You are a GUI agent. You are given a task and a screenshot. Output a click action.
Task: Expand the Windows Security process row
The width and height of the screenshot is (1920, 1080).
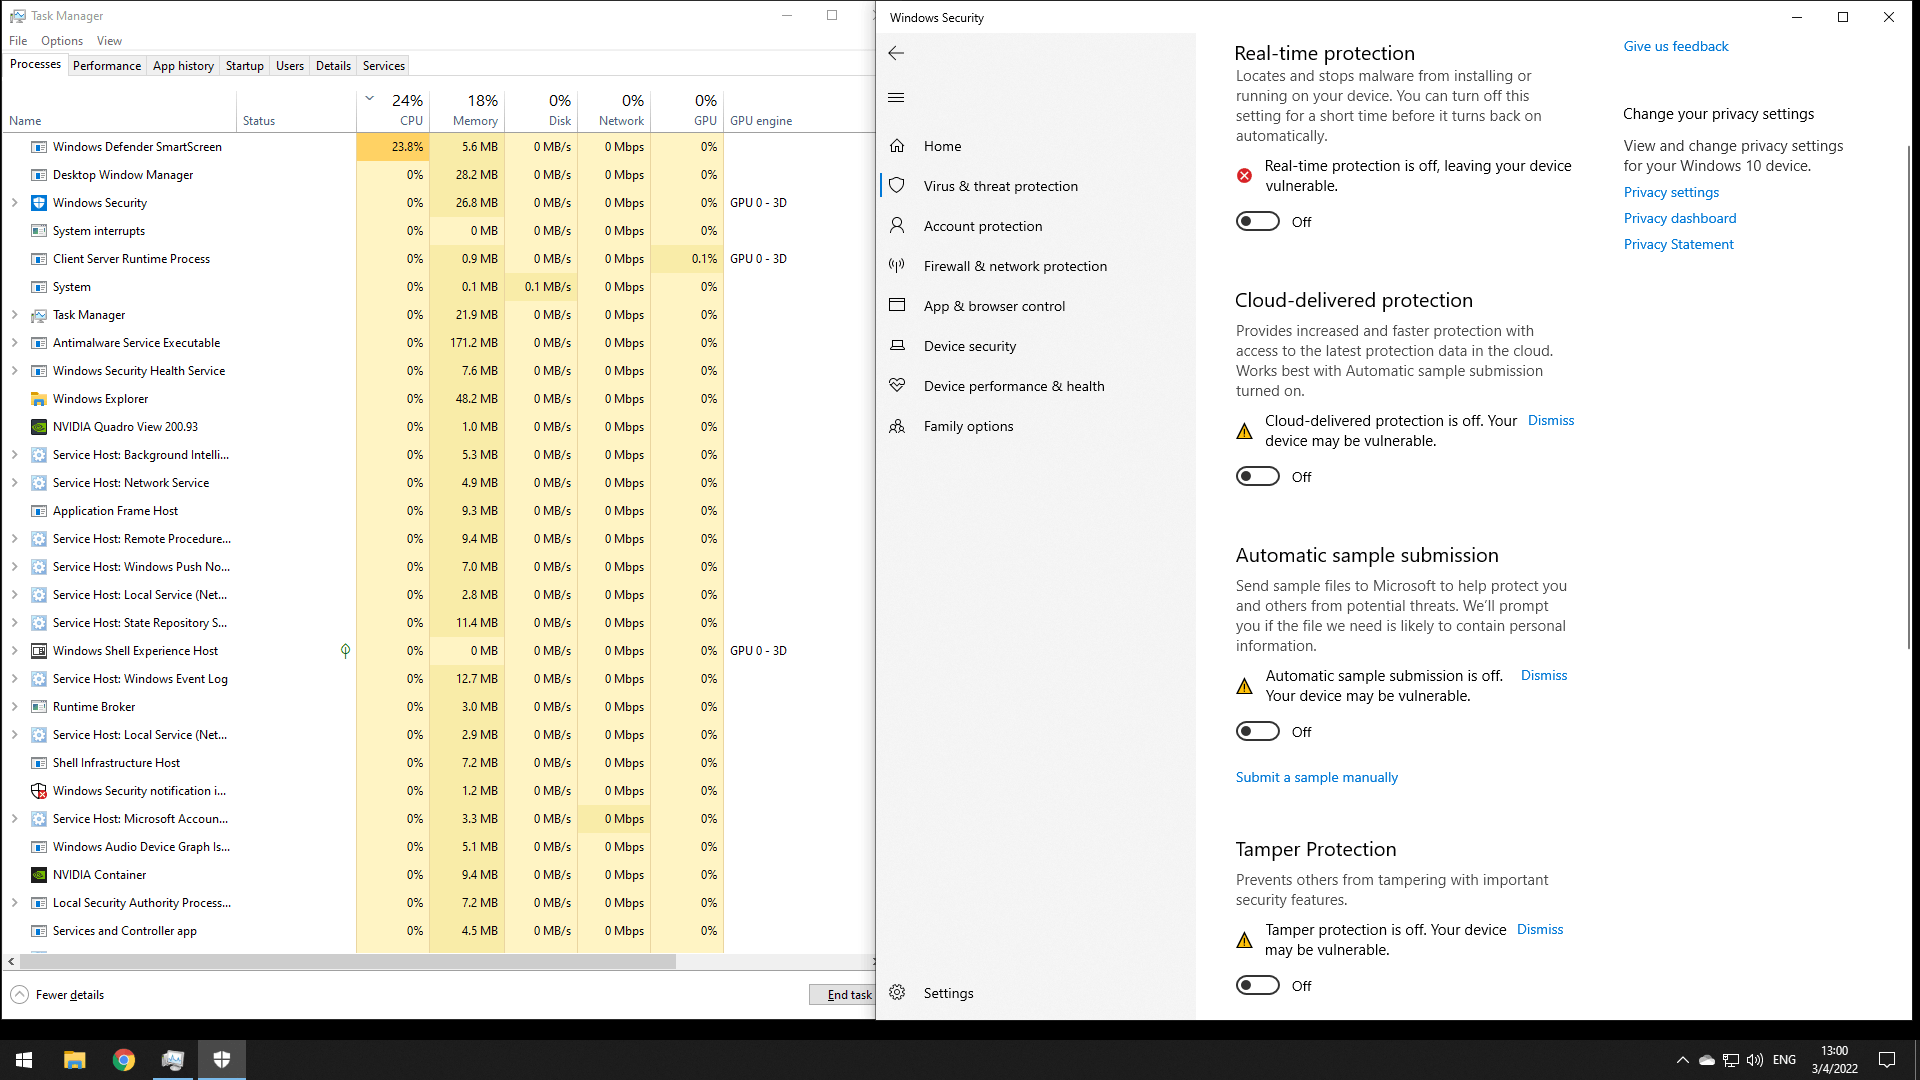(14, 203)
